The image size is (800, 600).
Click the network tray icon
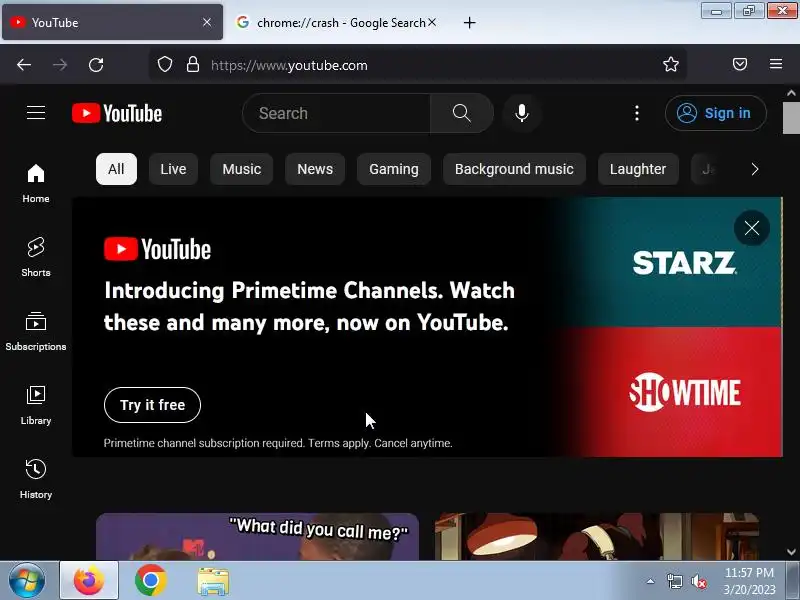674,581
